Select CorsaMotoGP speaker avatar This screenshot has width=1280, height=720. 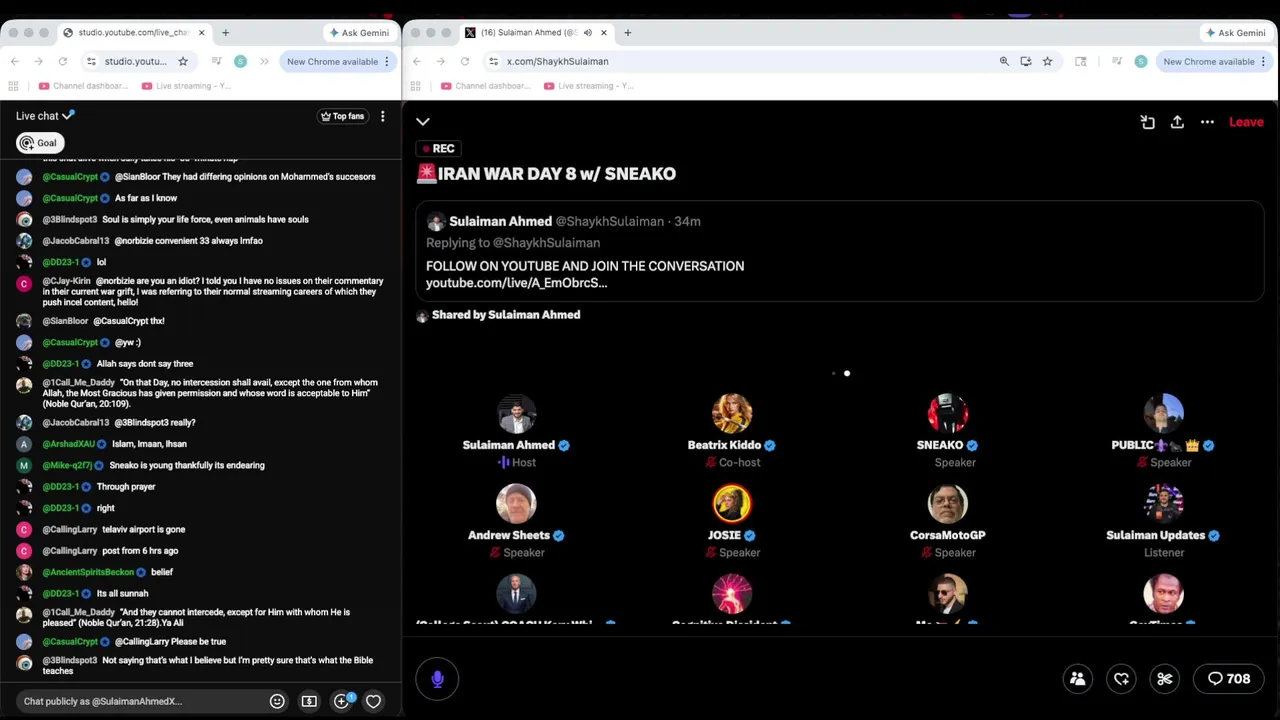point(948,504)
